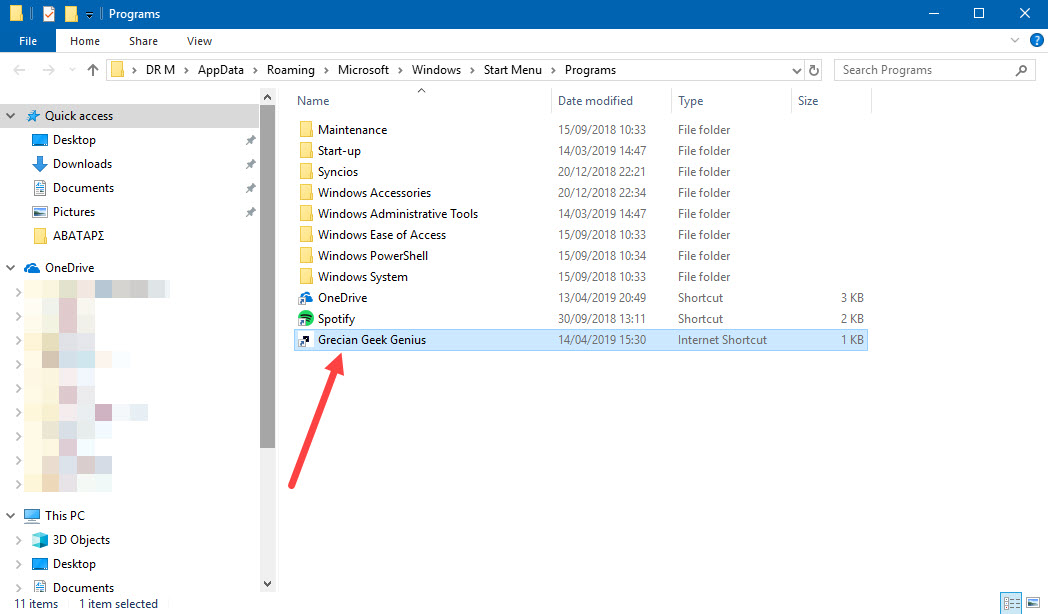
Task: Click the Help question-mark icon
Action: 1037,40
